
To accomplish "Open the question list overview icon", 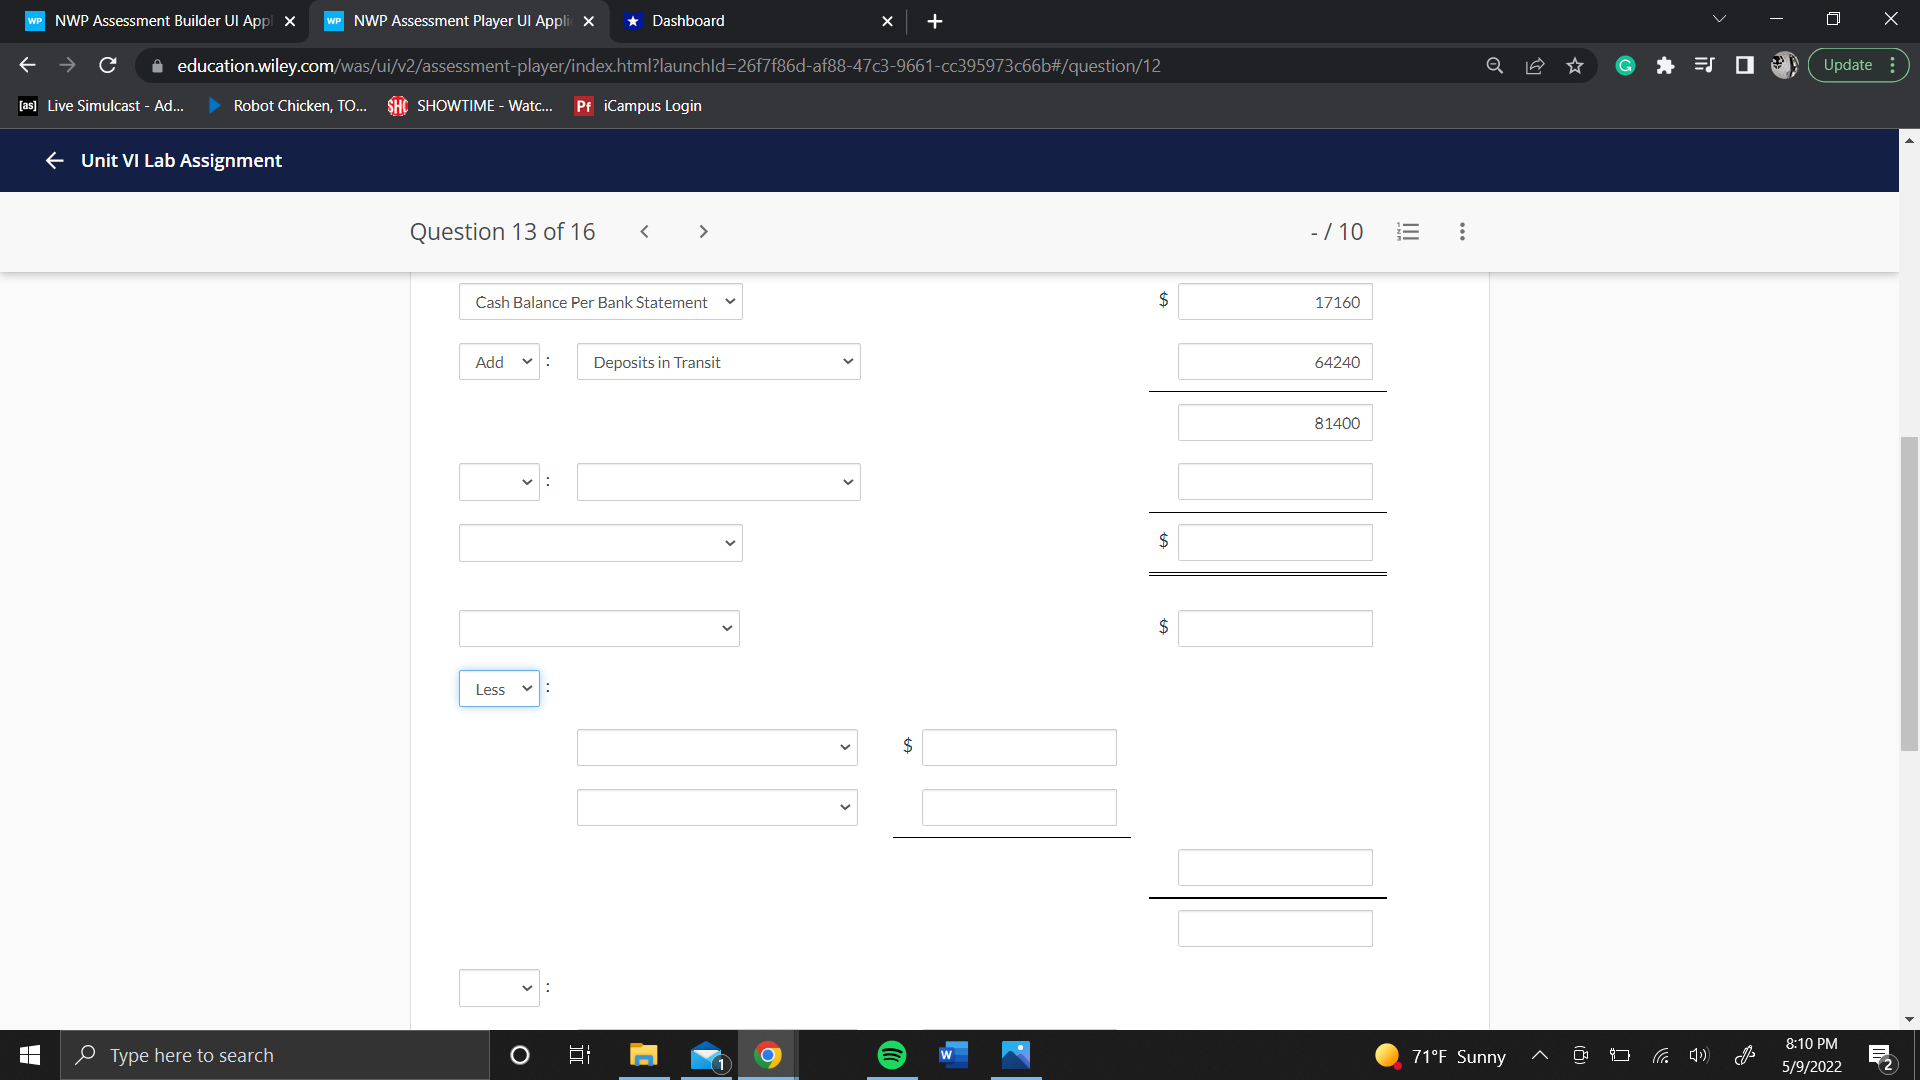I will pos(1408,231).
